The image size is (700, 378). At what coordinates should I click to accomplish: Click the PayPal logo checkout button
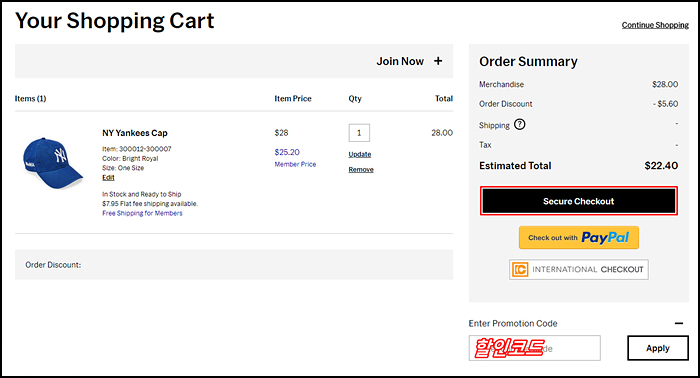tap(579, 237)
